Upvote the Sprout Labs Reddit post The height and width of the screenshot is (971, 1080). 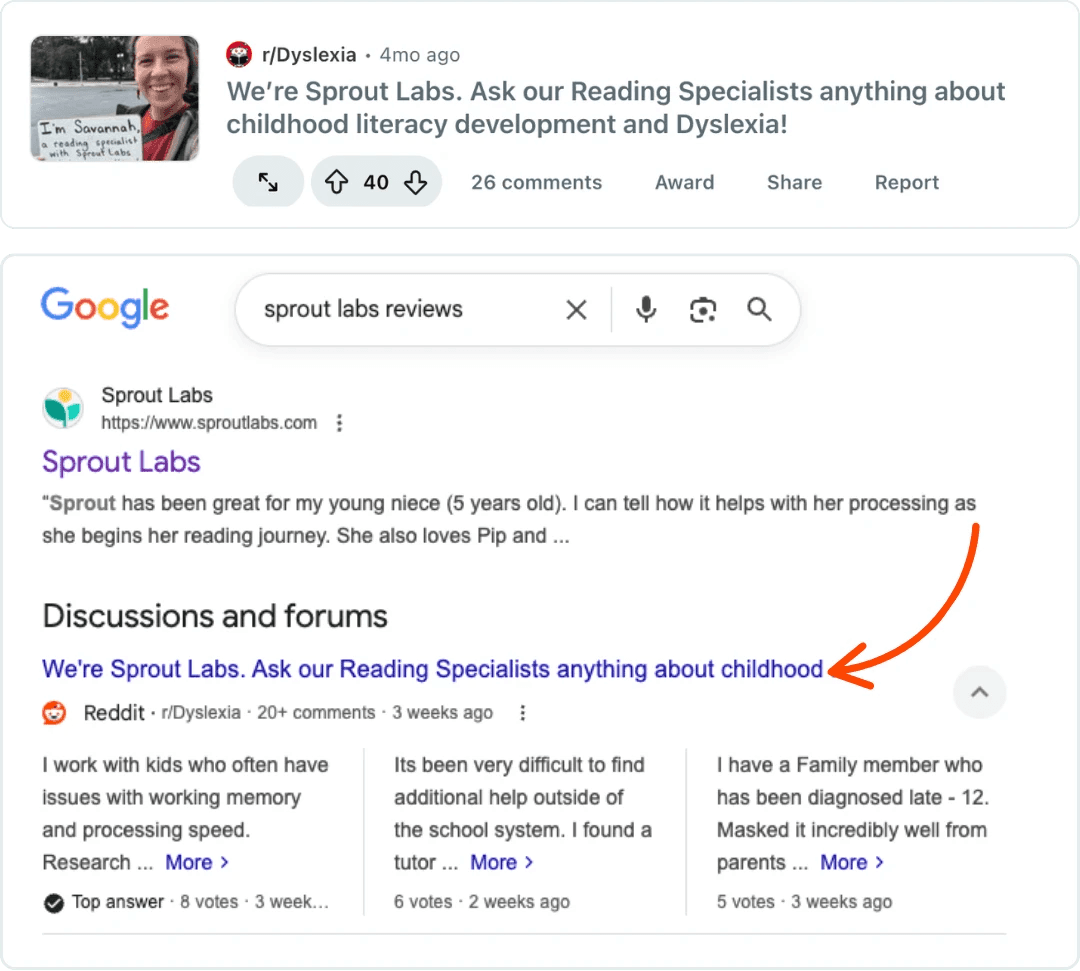(336, 182)
